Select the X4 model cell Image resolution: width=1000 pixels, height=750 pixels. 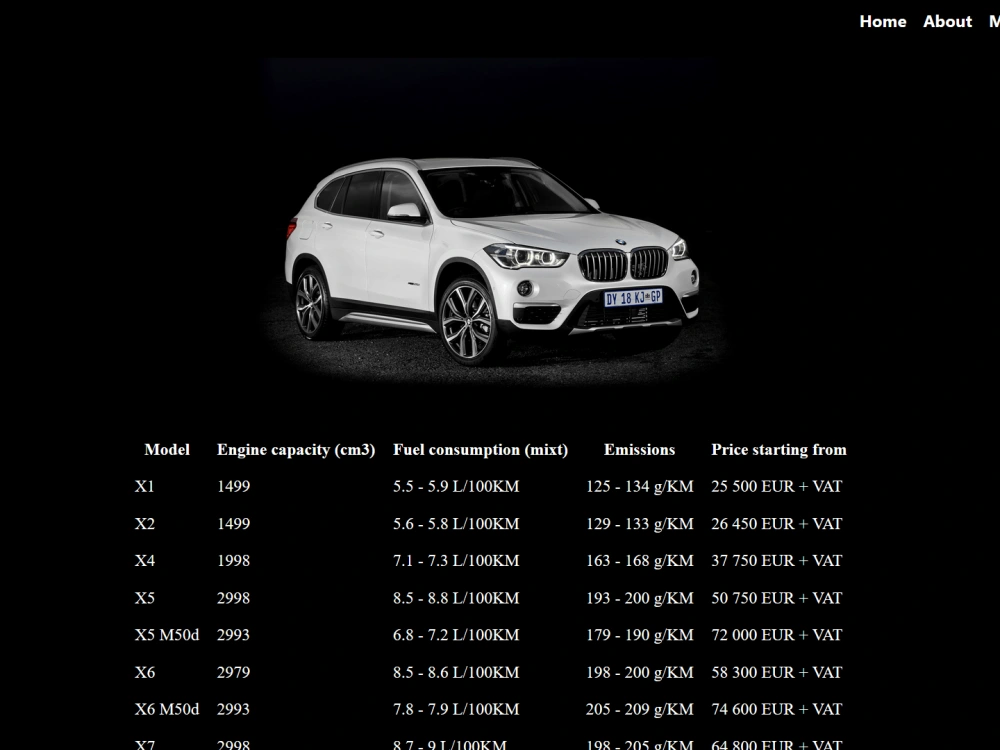(145, 561)
